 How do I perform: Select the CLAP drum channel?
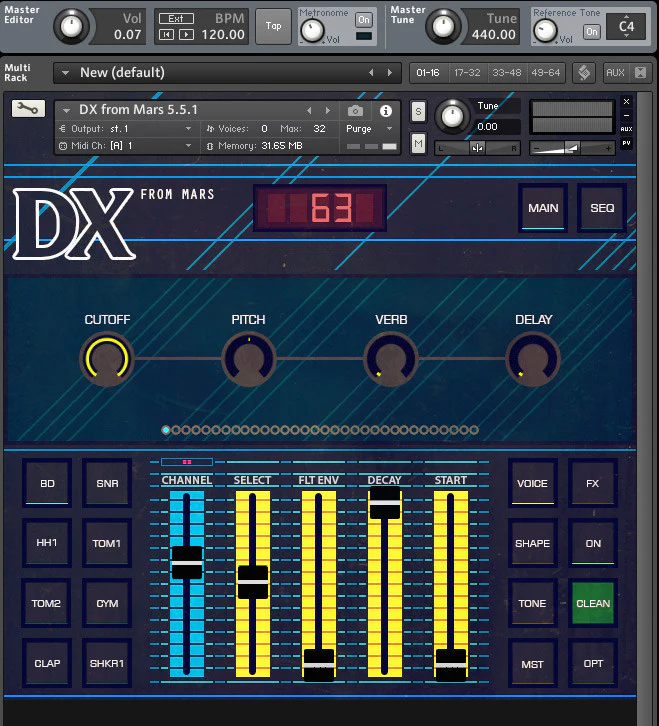click(47, 663)
